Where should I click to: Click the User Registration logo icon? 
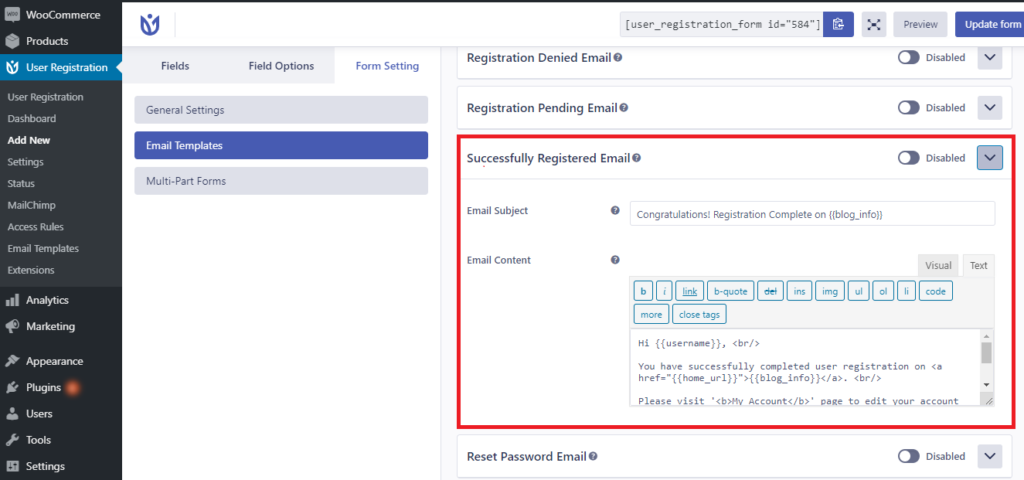(150, 25)
